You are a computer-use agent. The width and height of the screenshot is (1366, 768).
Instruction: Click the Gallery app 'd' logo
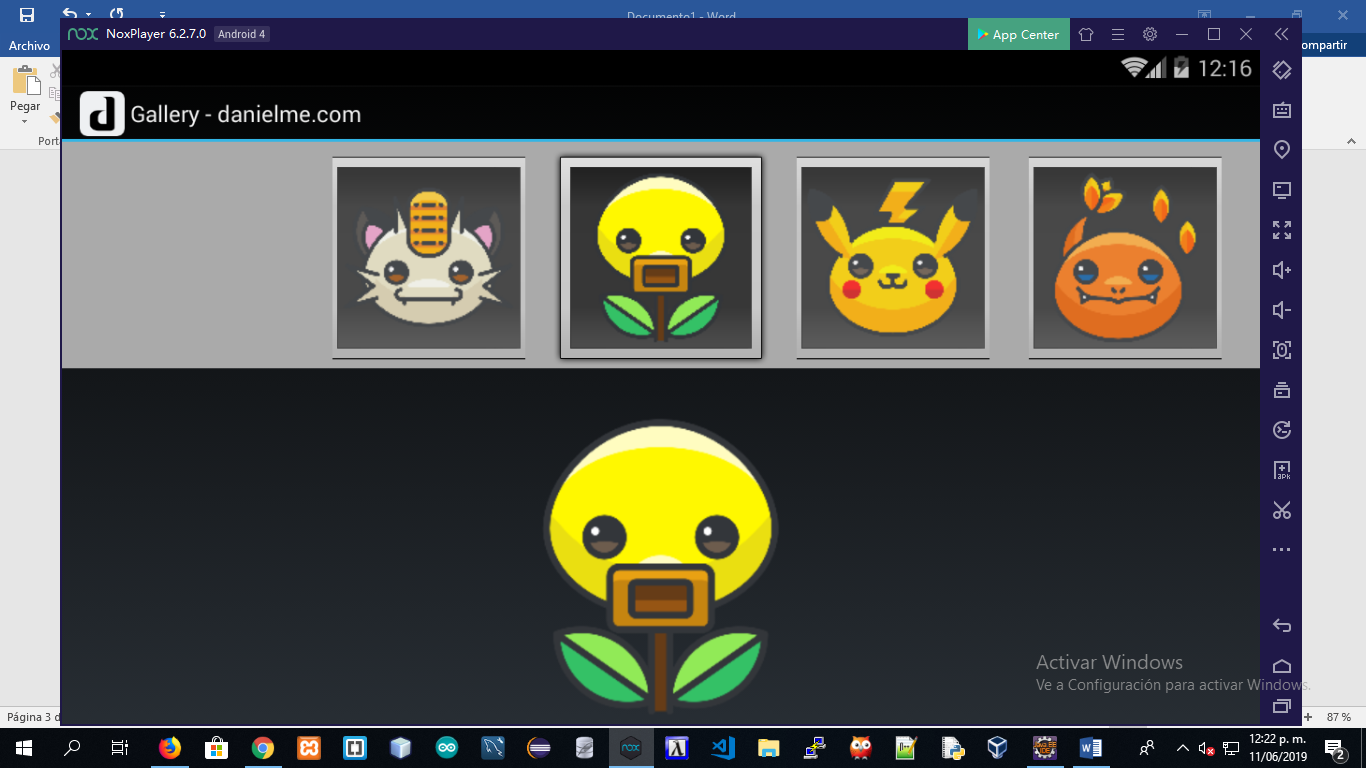click(x=102, y=114)
